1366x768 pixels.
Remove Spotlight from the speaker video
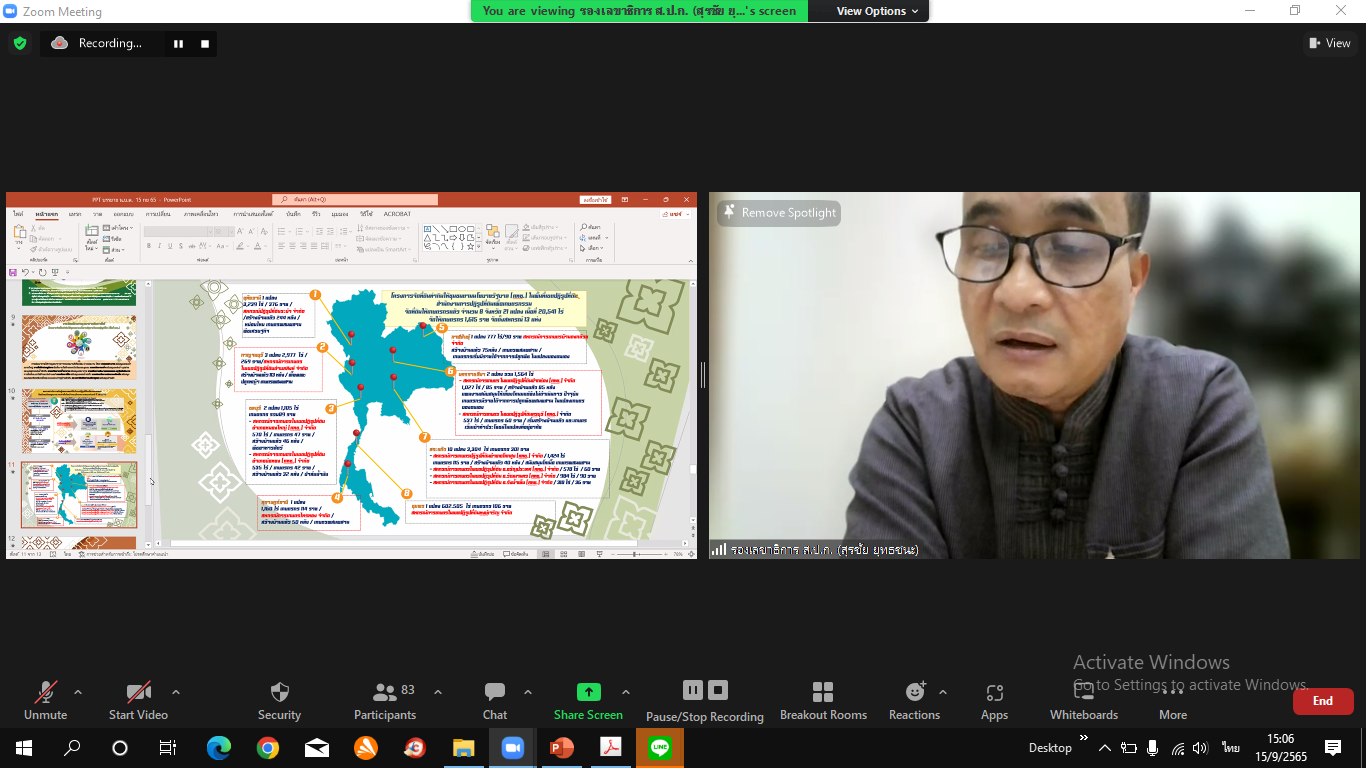point(779,213)
